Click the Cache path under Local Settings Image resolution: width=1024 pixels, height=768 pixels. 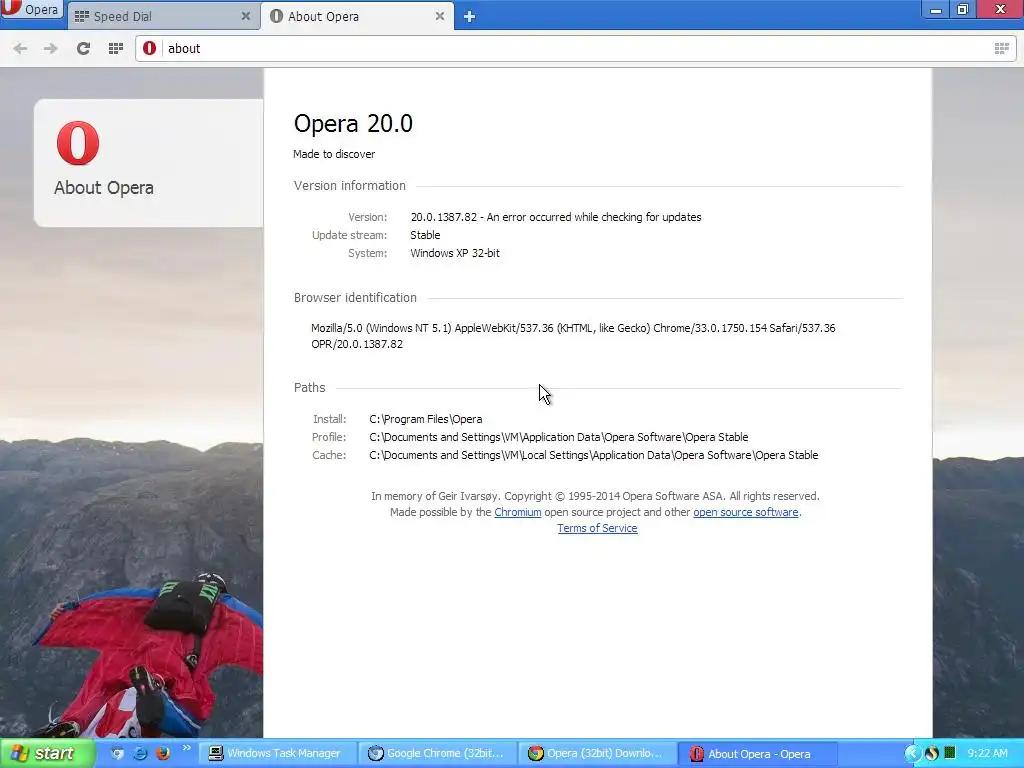tap(594, 455)
